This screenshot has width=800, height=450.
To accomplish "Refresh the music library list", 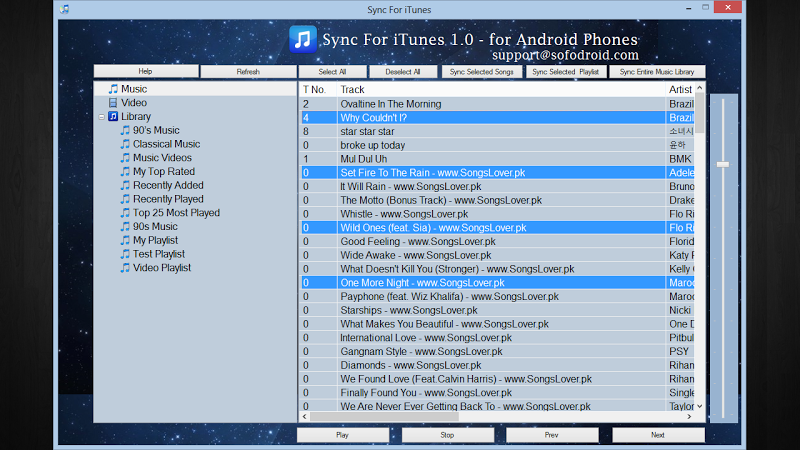I will (x=248, y=71).
